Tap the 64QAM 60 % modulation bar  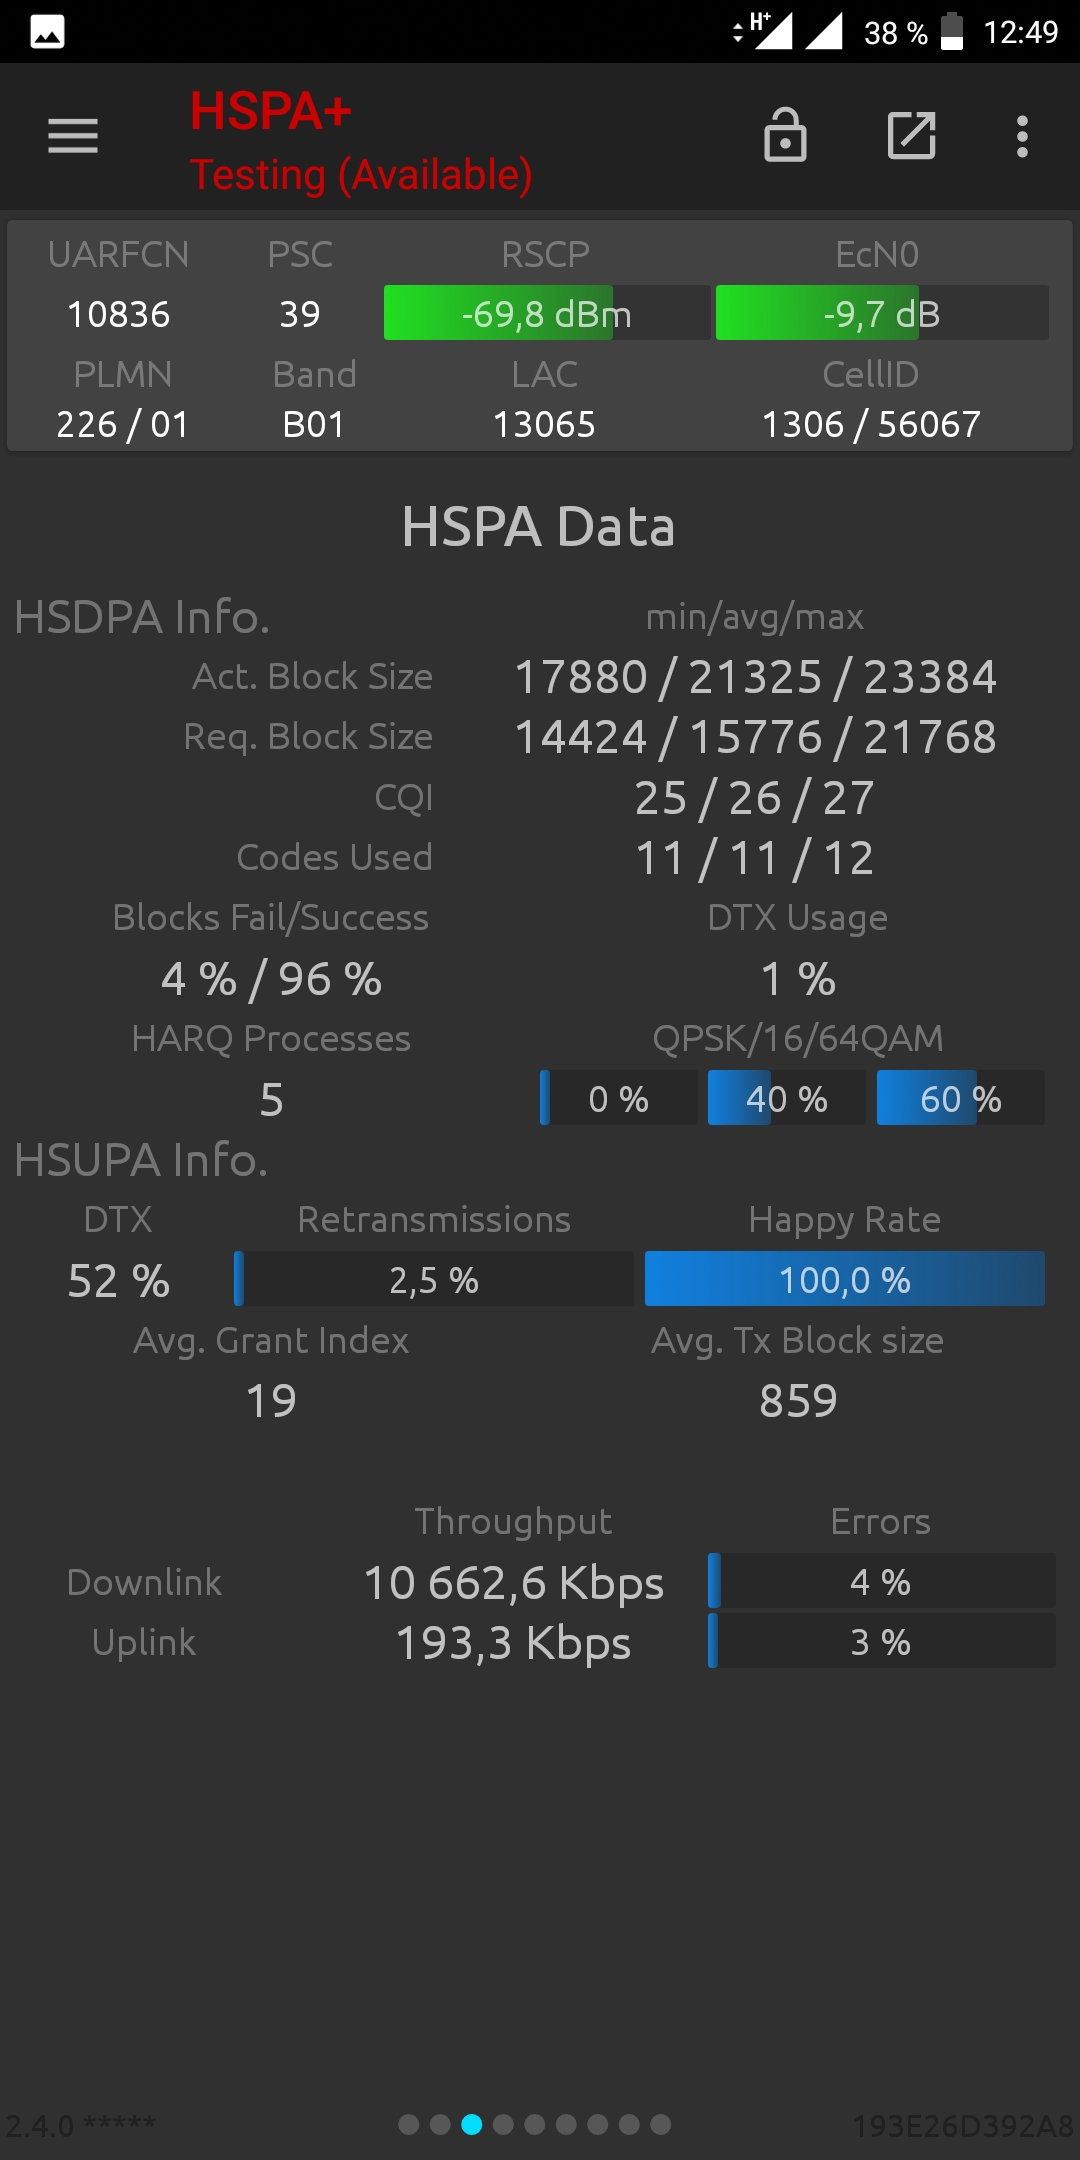[961, 1098]
